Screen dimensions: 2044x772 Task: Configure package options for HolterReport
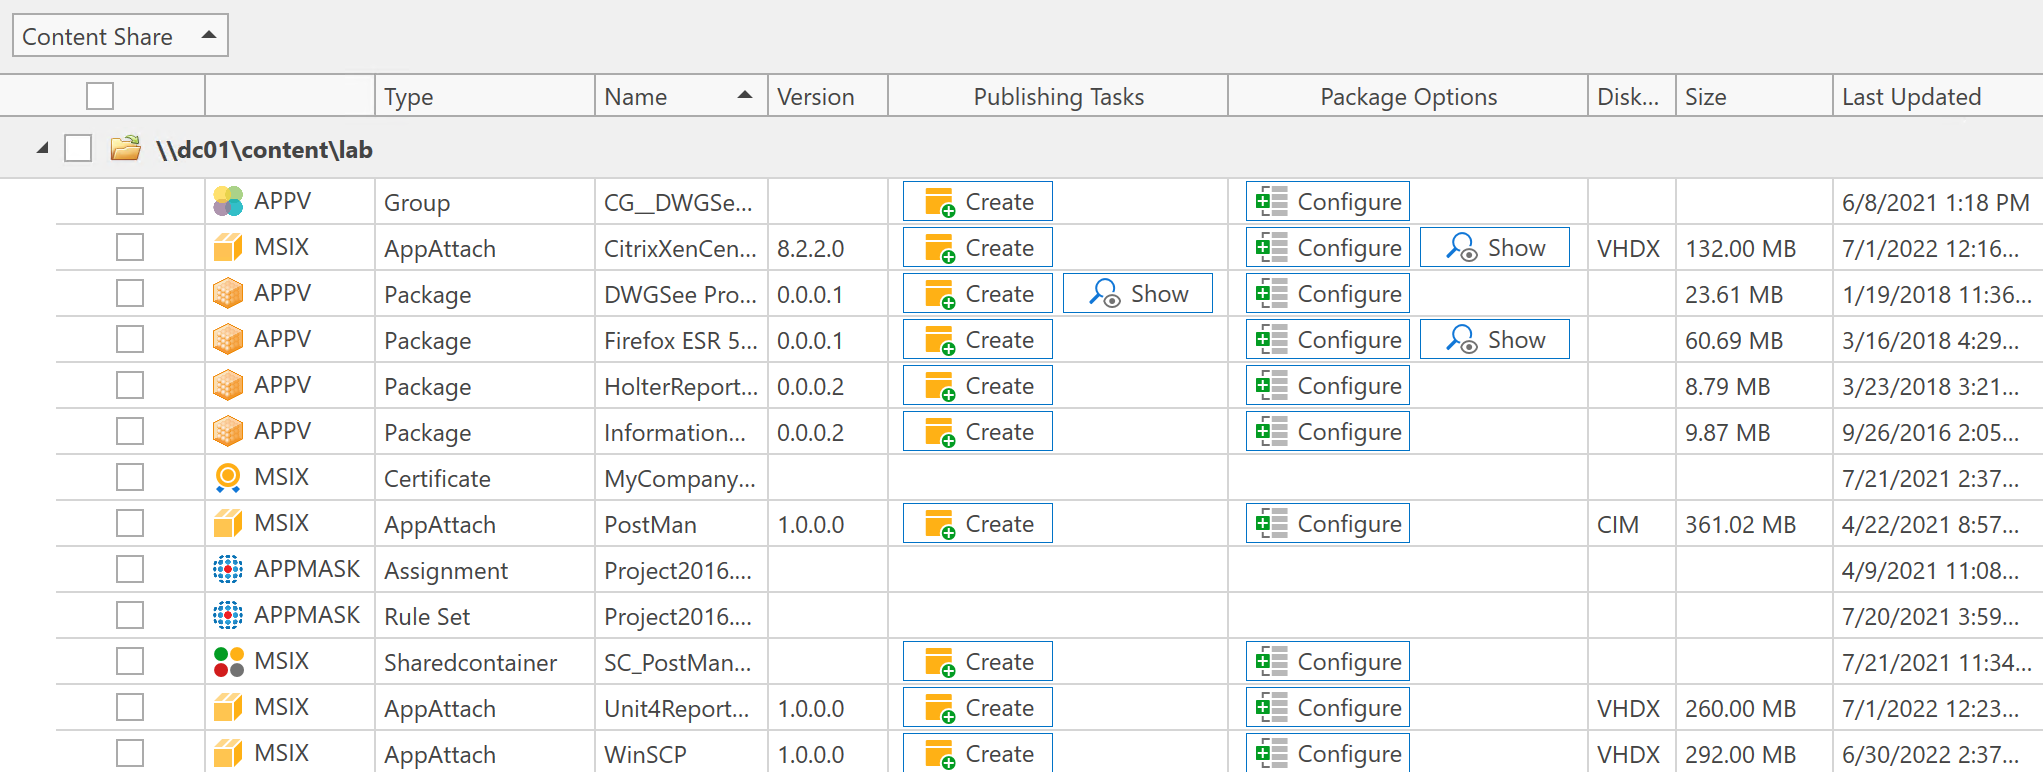tap(1327, 386)
